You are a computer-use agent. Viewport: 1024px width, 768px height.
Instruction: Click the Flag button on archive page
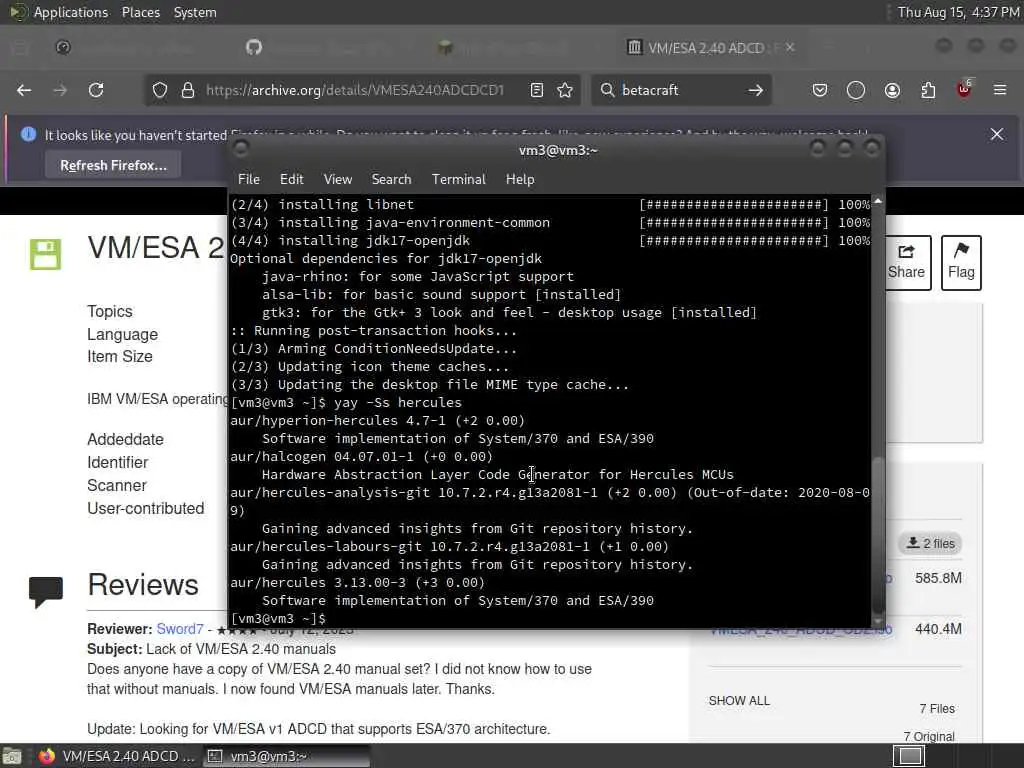(961, 263)
